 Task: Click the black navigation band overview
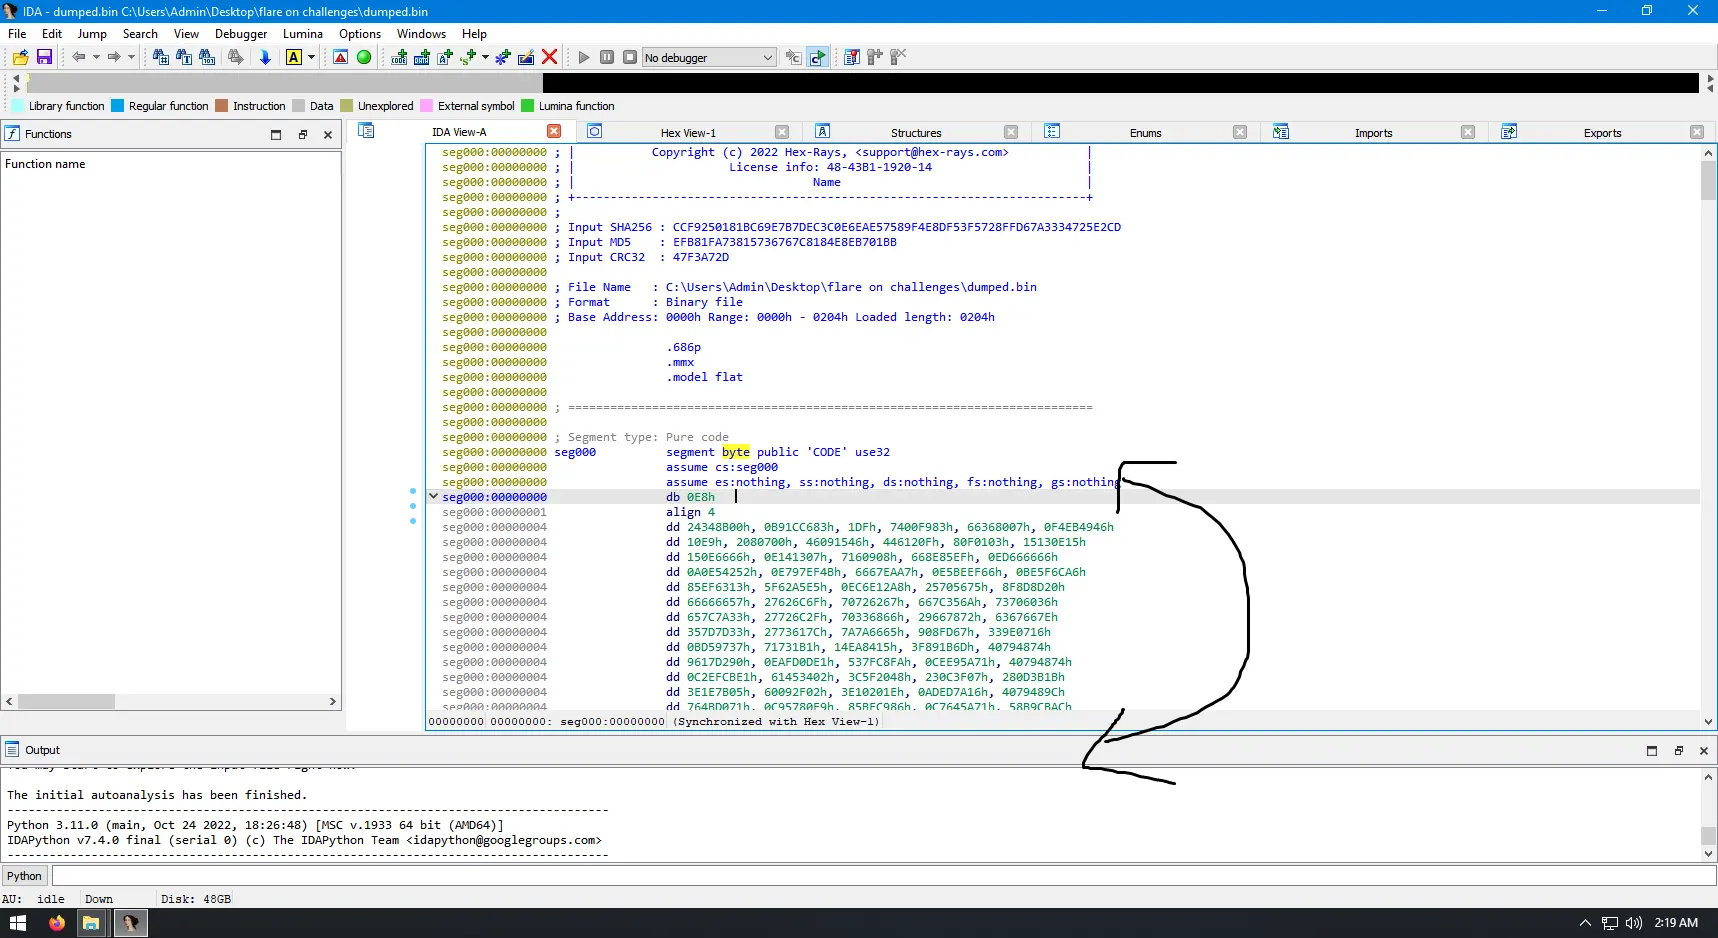1120,83
